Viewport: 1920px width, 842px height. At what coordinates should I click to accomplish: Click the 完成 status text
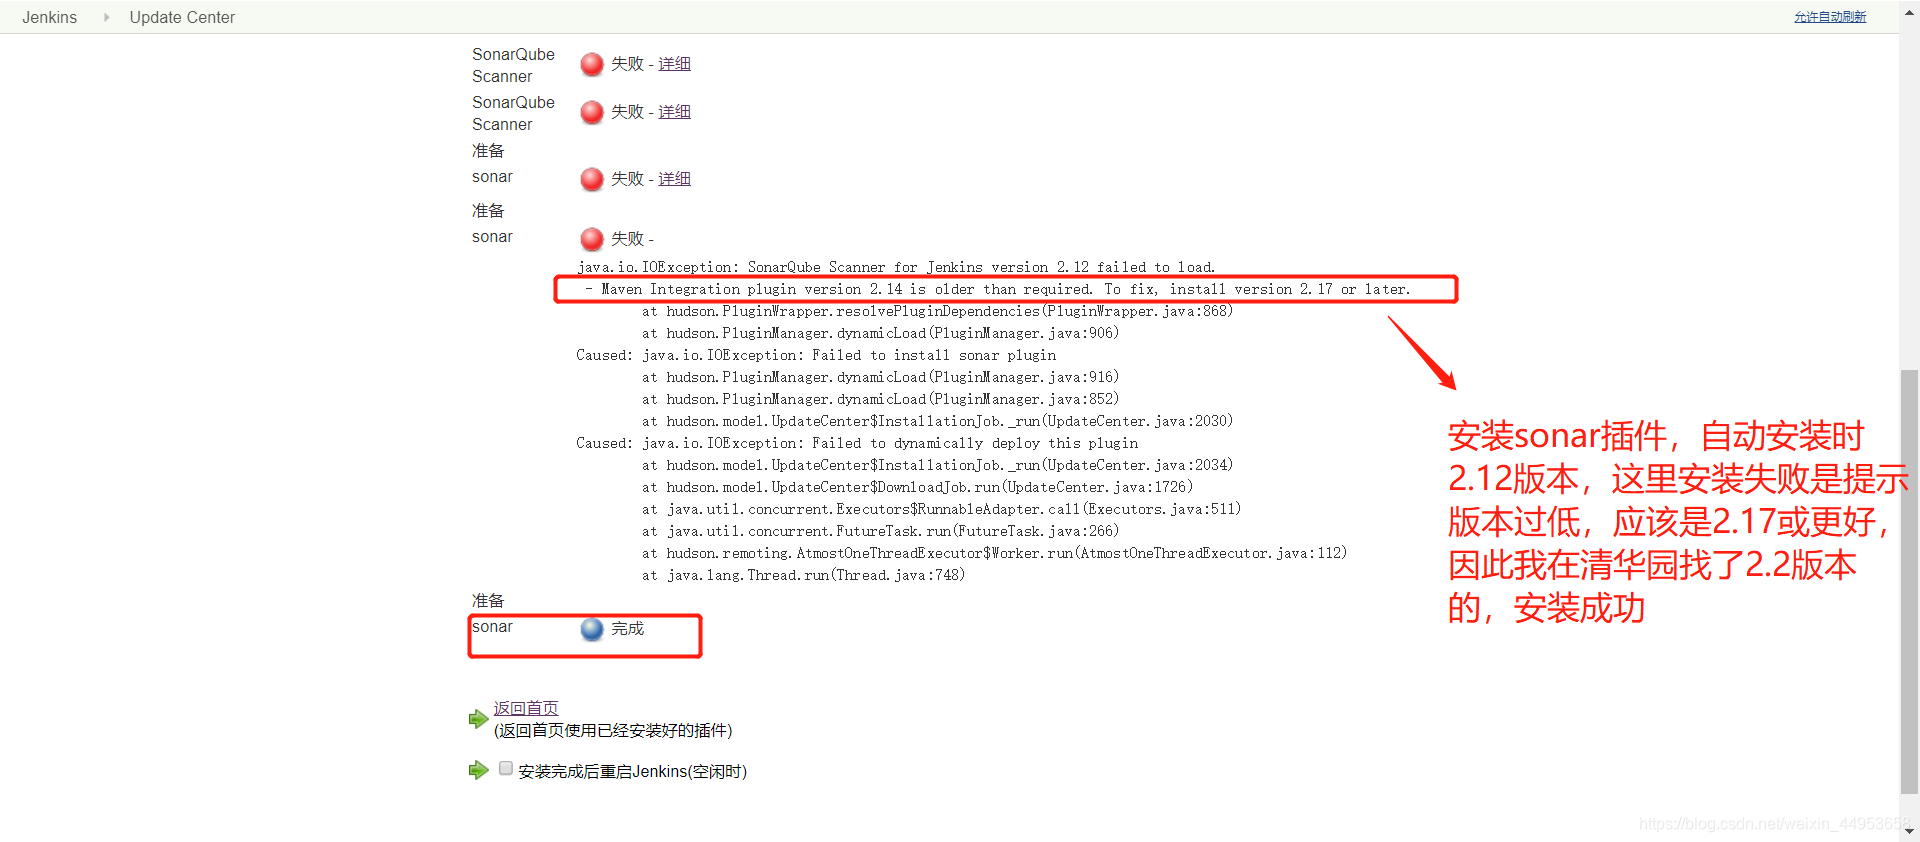click(627, 629)
